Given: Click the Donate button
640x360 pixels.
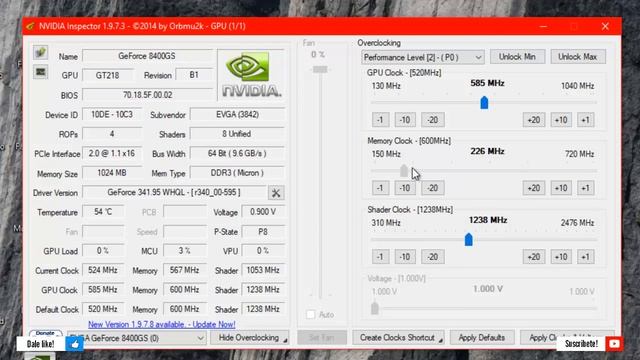Looking at the screenshot, I should (x=45, y=333).
